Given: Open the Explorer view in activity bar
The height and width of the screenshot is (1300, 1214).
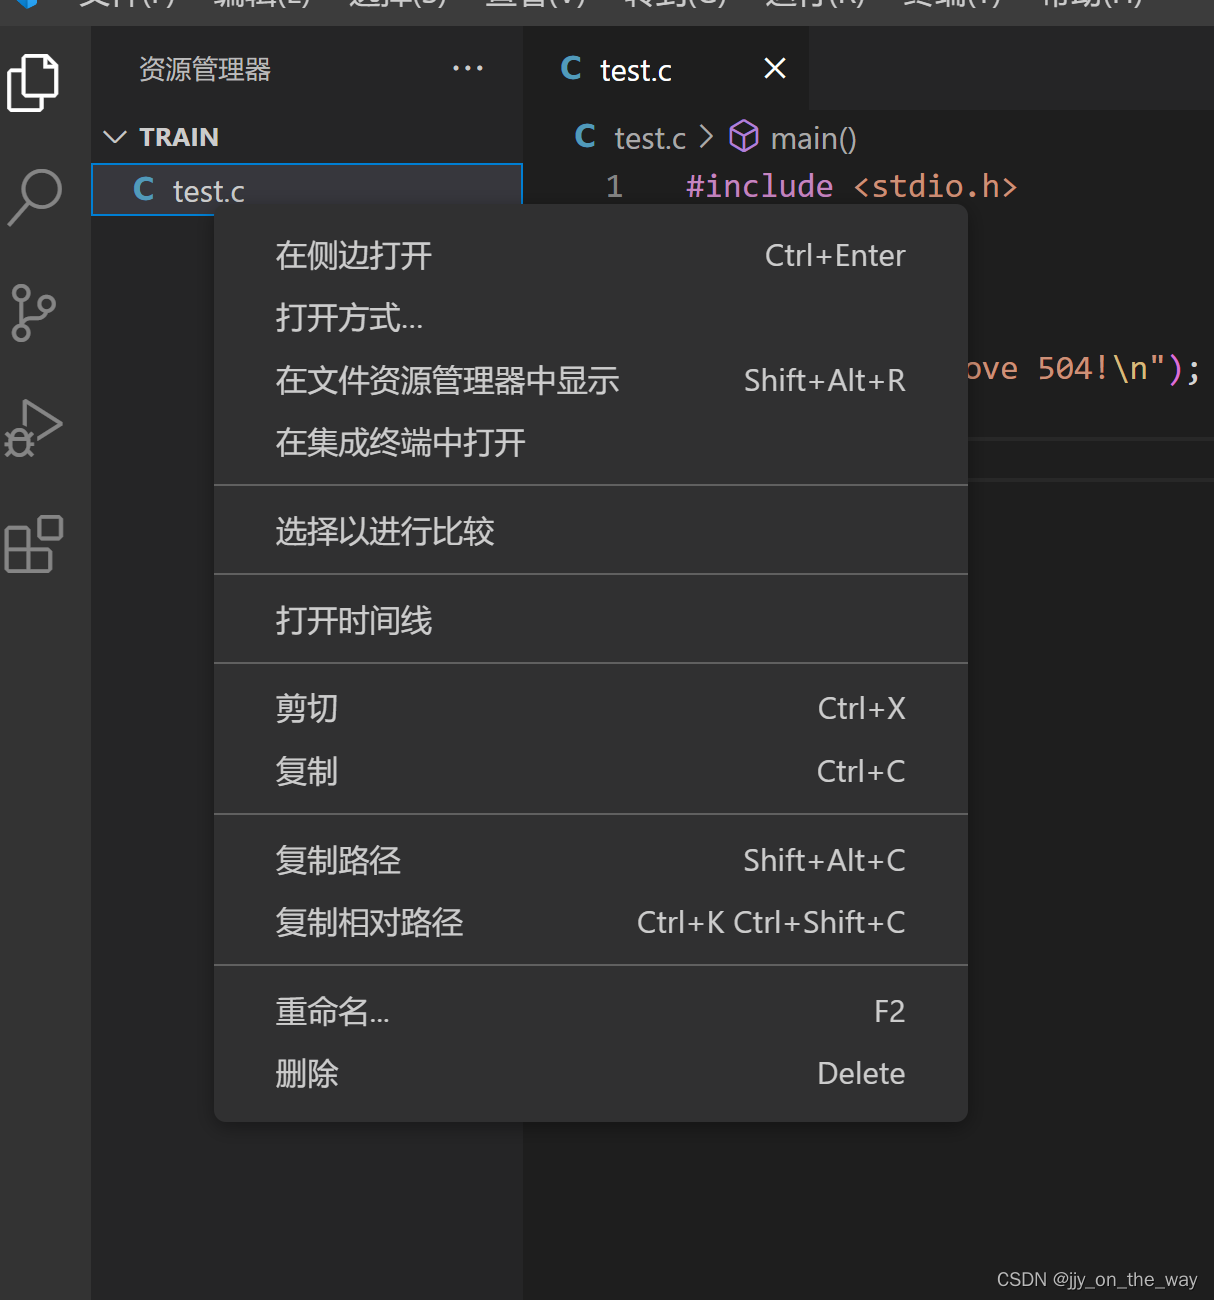Looking at the screenshot, I should click(34, 83).
